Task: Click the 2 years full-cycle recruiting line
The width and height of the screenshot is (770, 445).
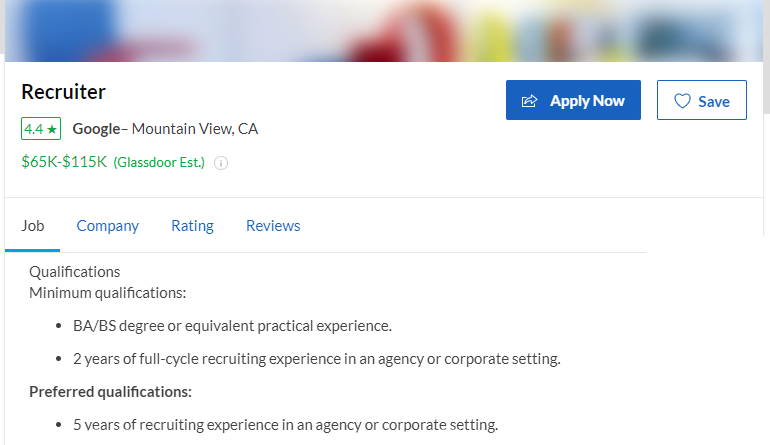Action: (316, 359)
